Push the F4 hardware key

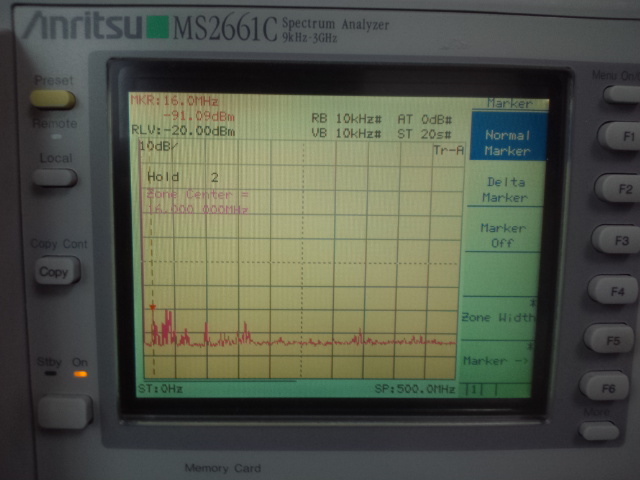coord(612,290)
